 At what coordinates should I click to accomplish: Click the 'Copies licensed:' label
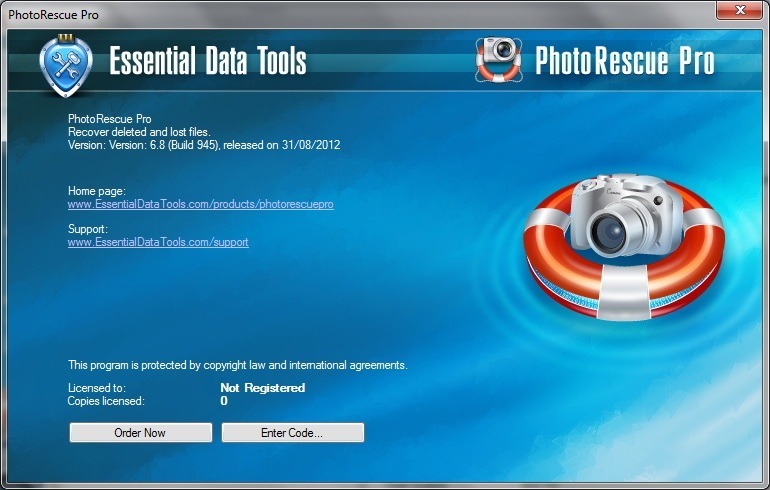coord(106,401)
